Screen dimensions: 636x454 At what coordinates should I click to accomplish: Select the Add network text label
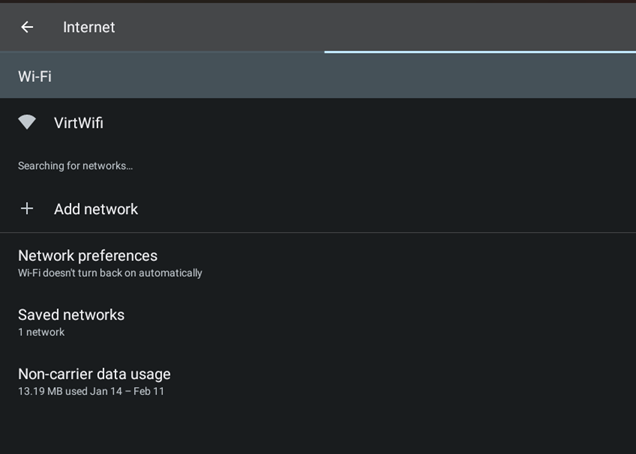point(96,209)
